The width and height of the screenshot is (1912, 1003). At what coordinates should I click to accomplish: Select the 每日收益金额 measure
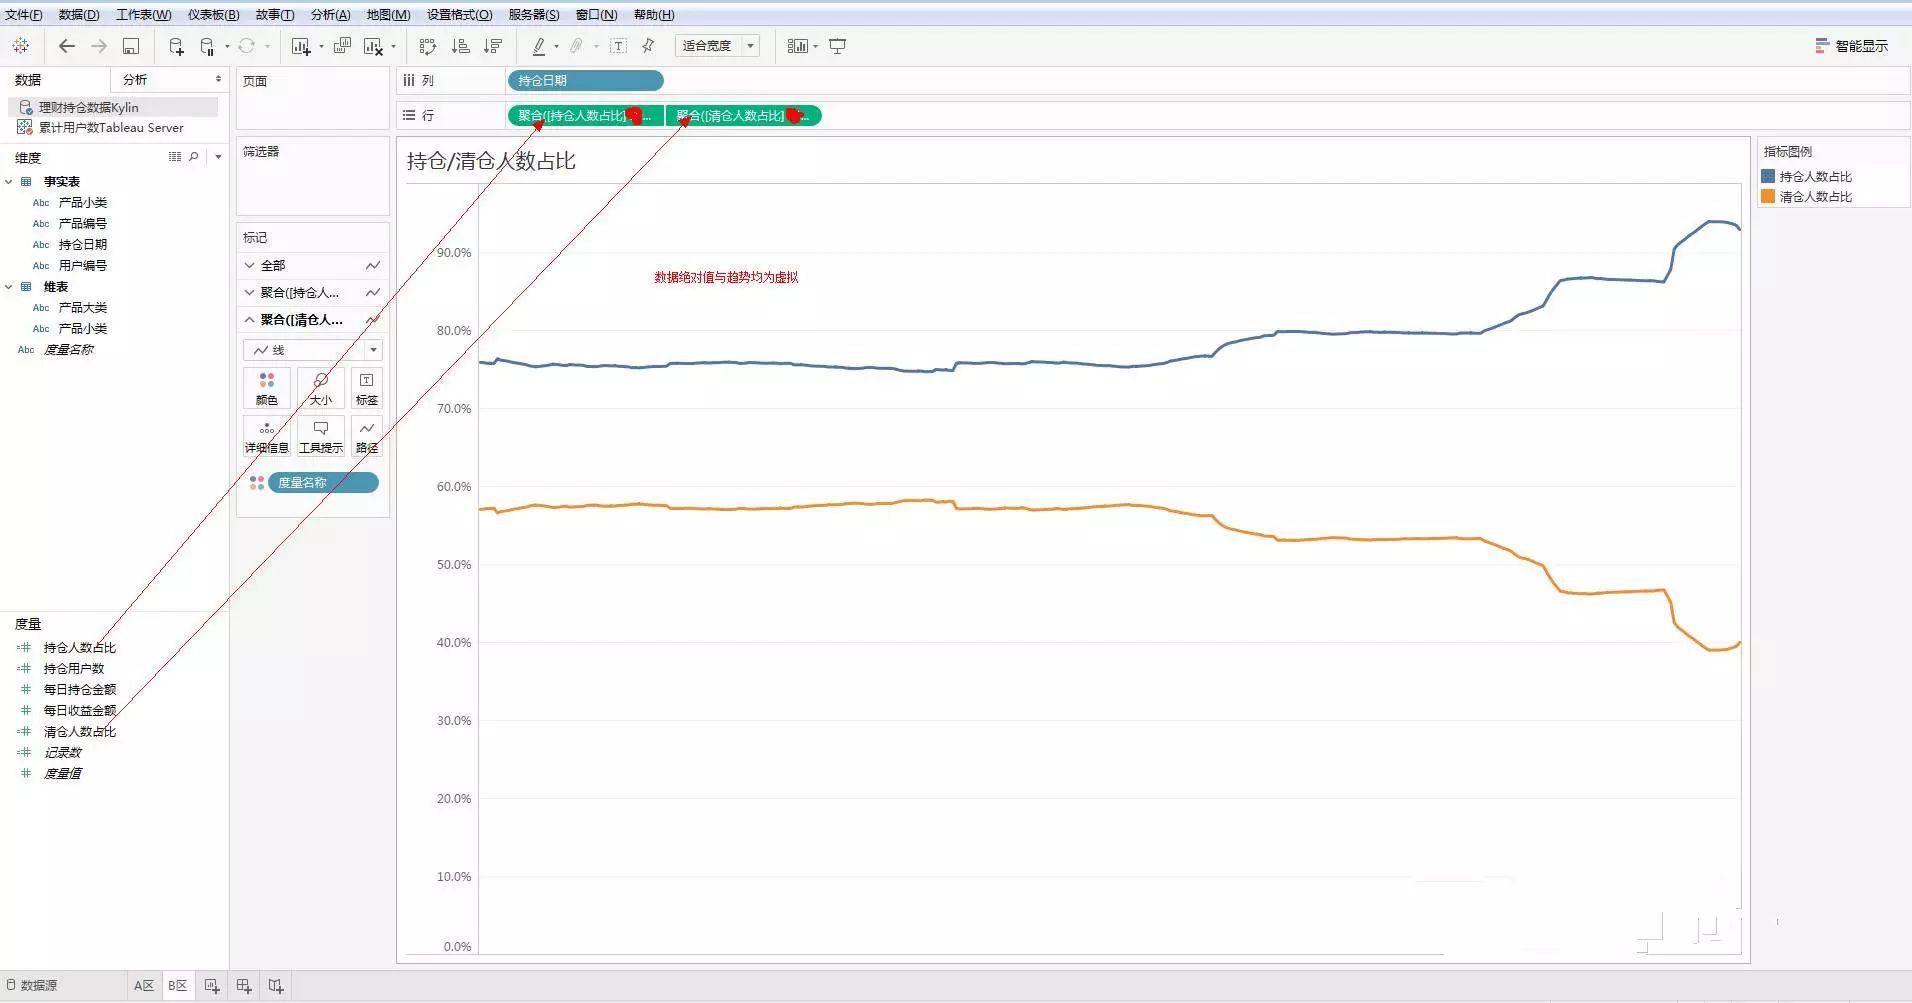80,711
